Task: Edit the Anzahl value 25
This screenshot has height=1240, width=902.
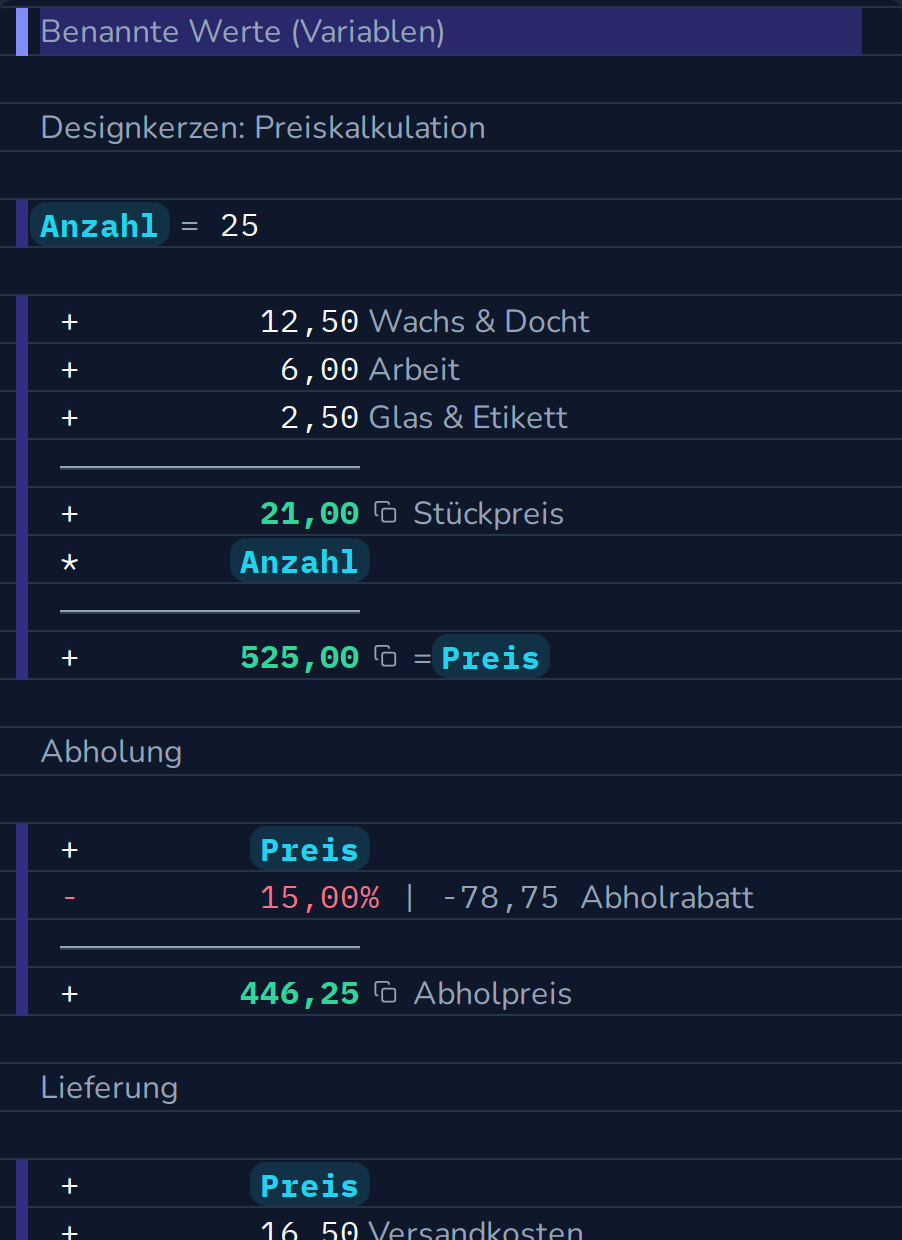Action: click(x=240, y=226)
